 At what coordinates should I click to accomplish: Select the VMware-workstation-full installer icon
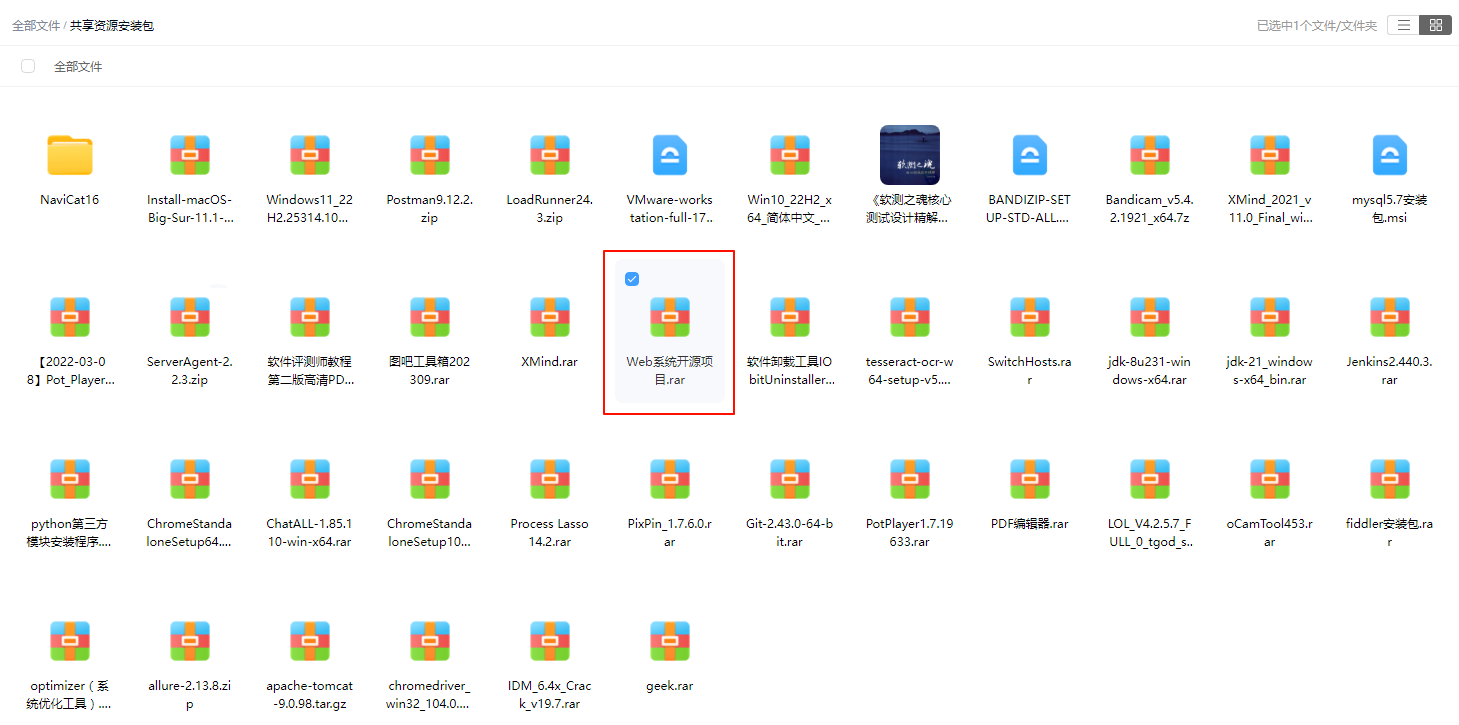(x=670, y=155)
